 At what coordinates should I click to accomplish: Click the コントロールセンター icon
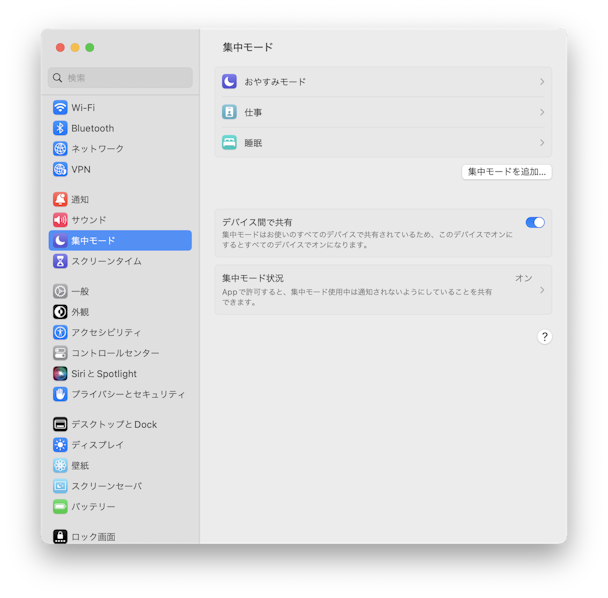(60, 353)
